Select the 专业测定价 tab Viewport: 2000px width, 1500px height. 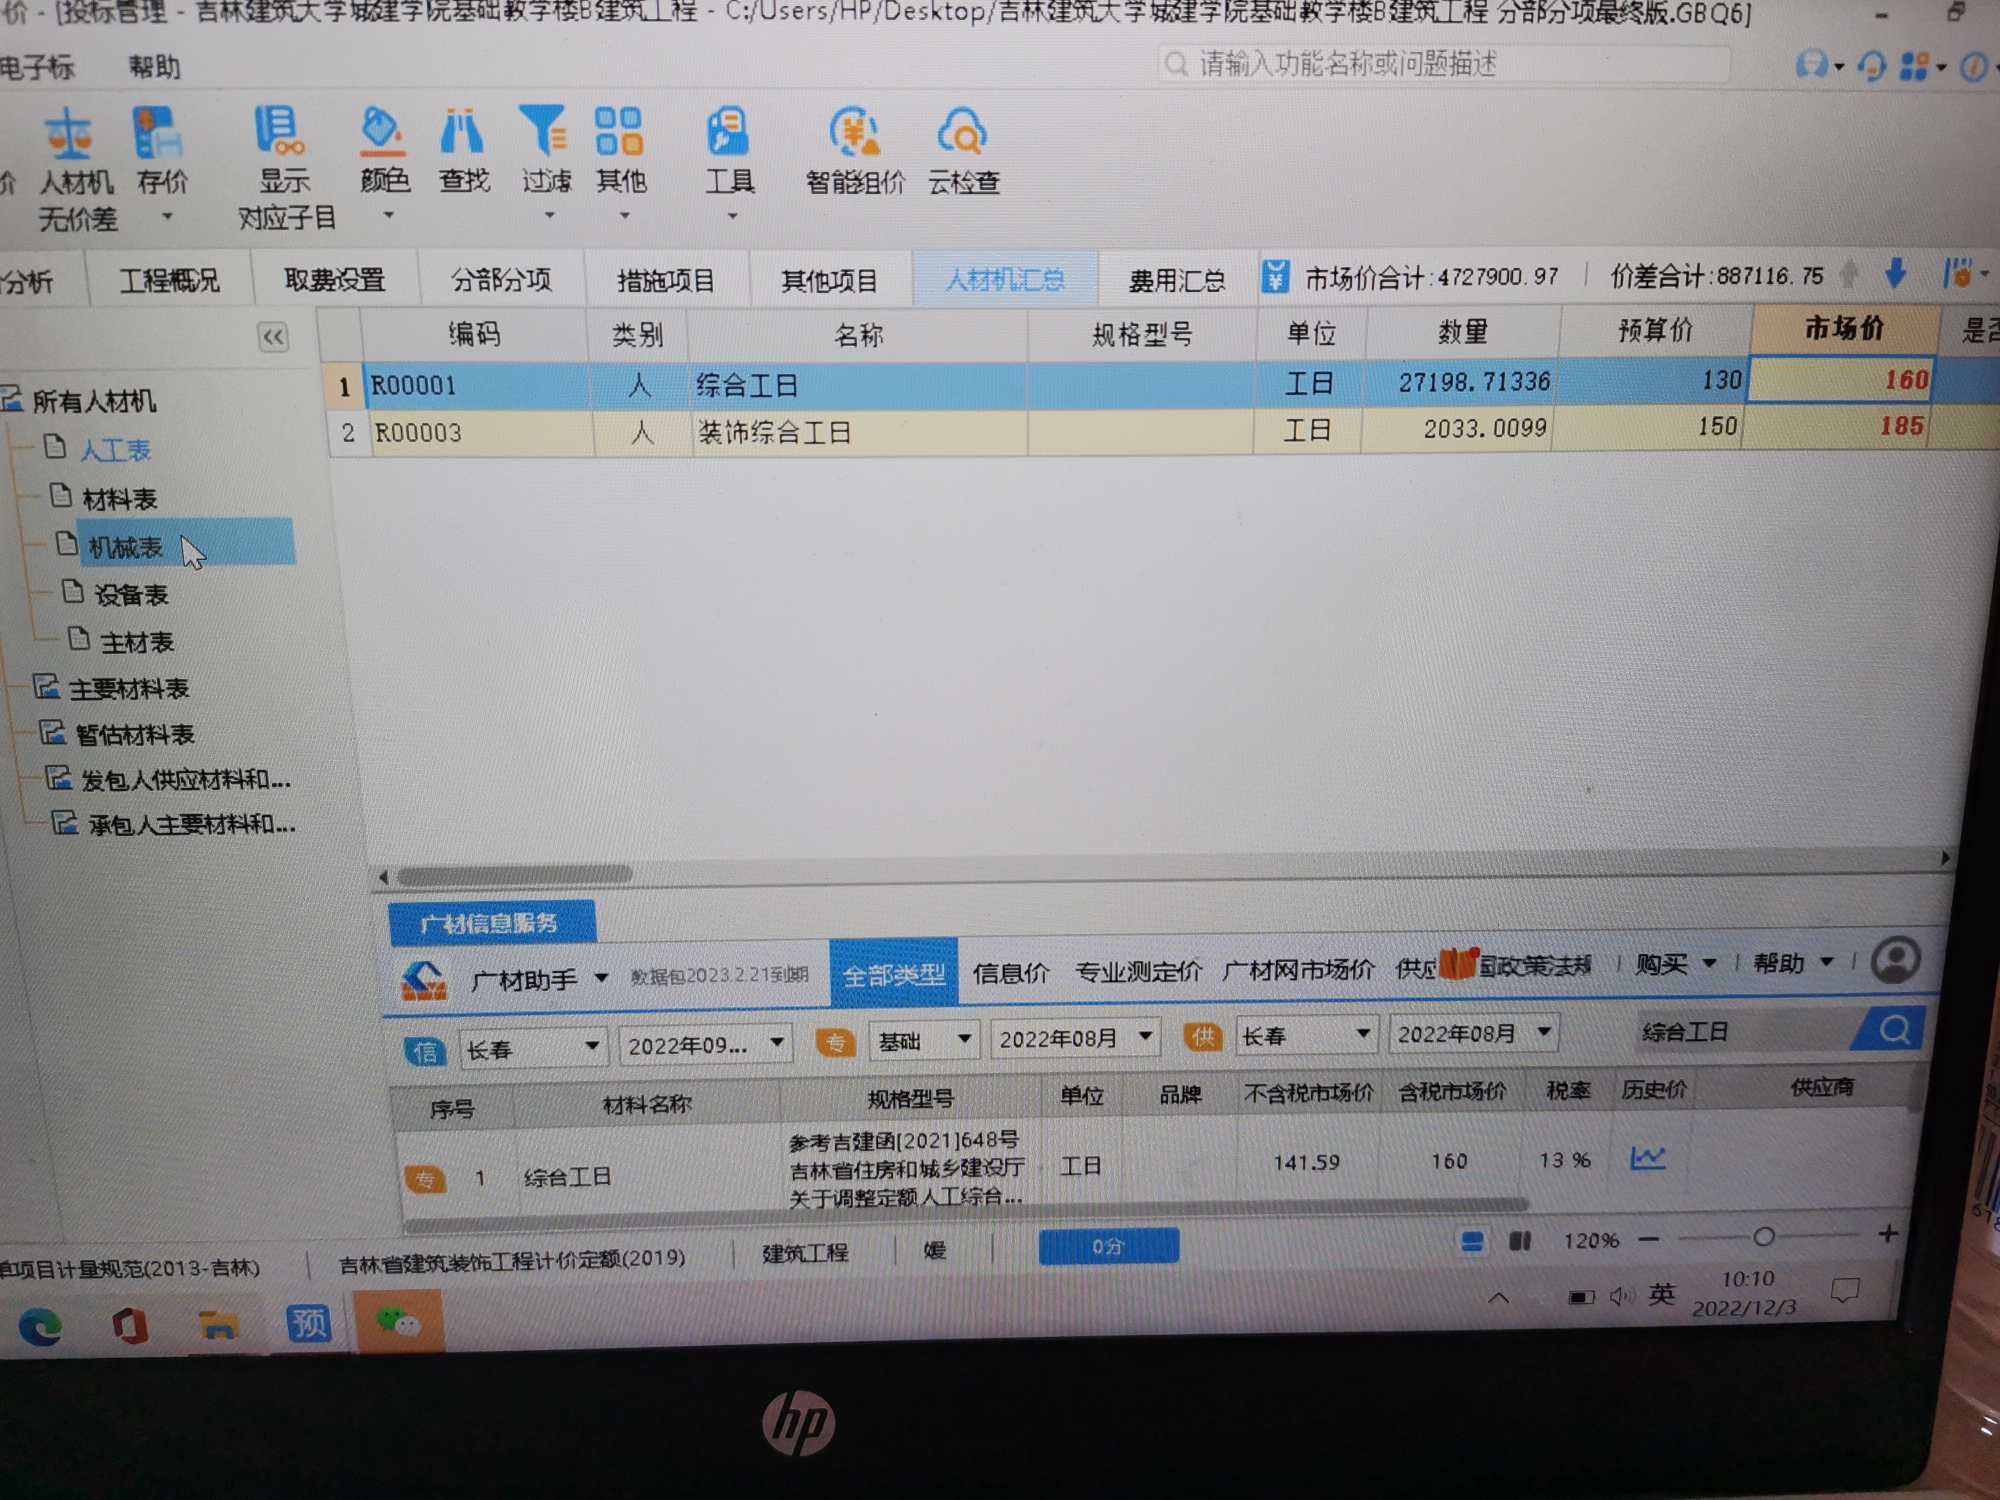click(1138, 971)
